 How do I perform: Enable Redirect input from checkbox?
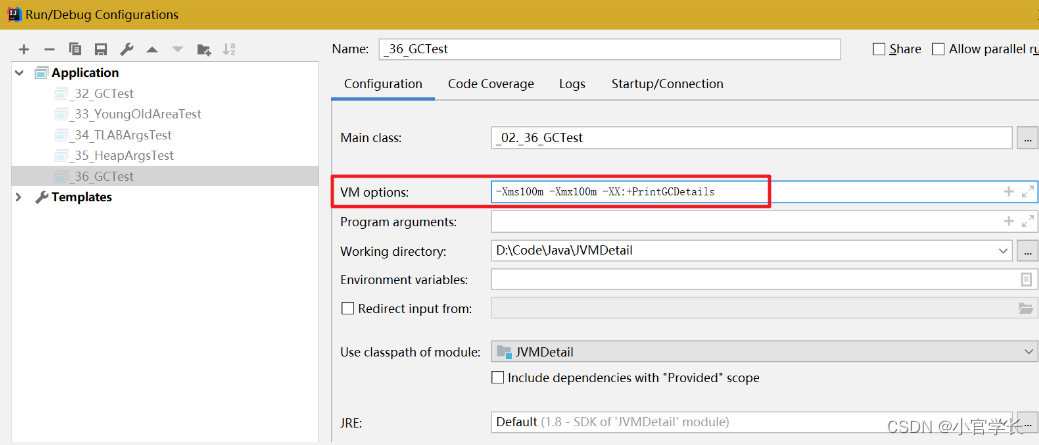click(348, 309)
